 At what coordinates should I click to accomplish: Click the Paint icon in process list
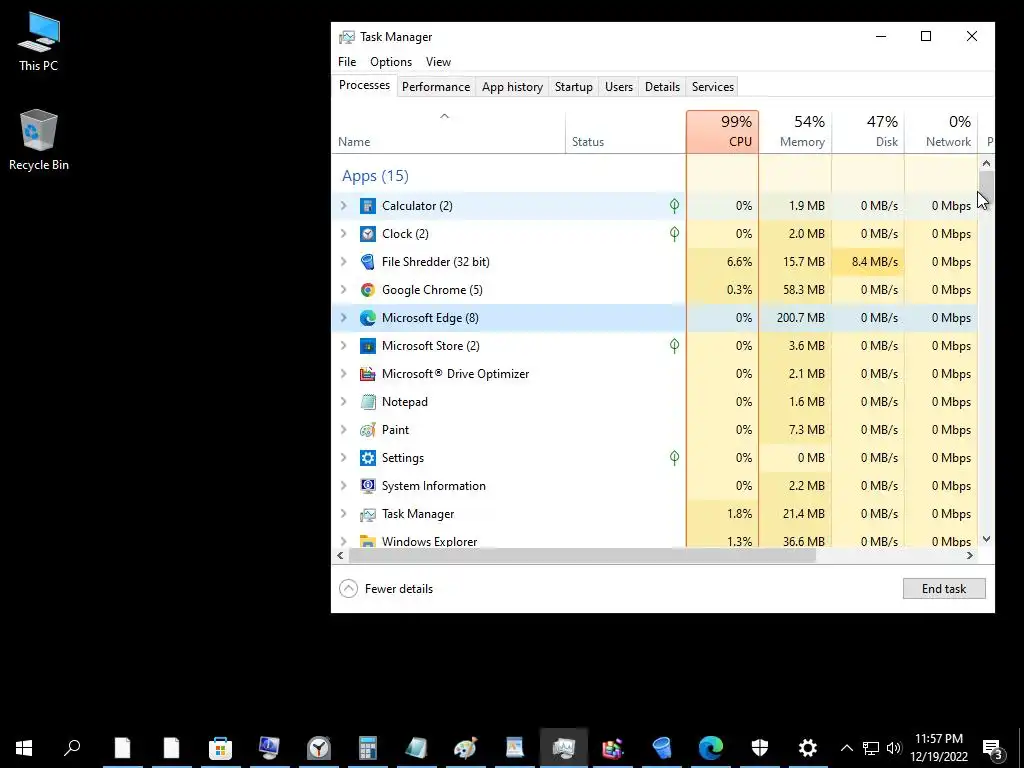(x=368, y=430)
